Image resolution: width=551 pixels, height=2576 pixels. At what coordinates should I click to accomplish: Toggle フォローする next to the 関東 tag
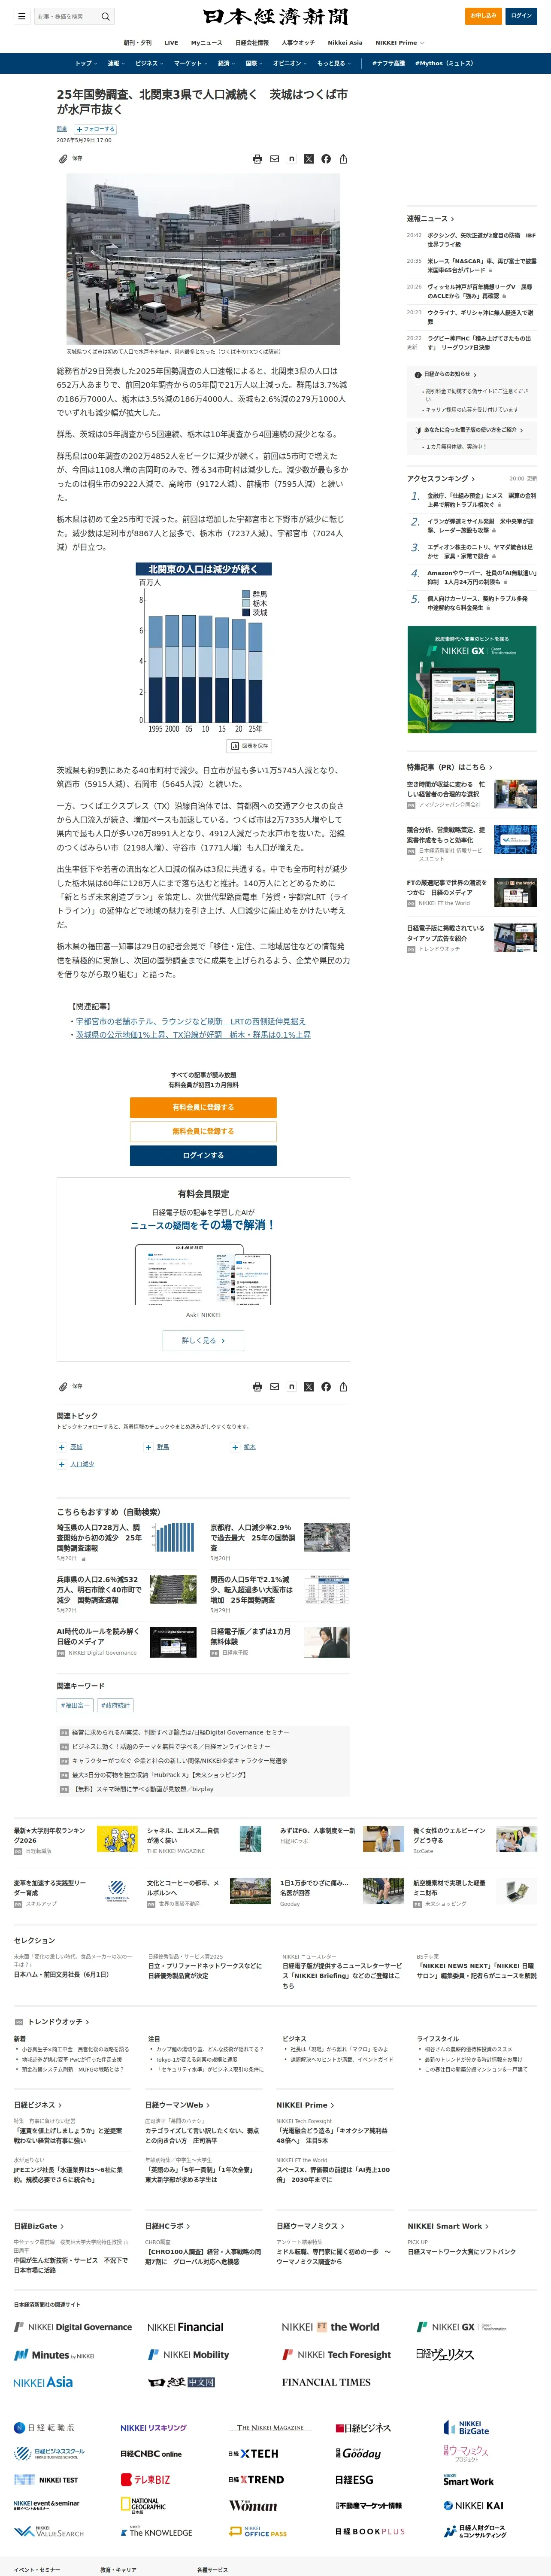pyautogui.click(x=94, y=129)
